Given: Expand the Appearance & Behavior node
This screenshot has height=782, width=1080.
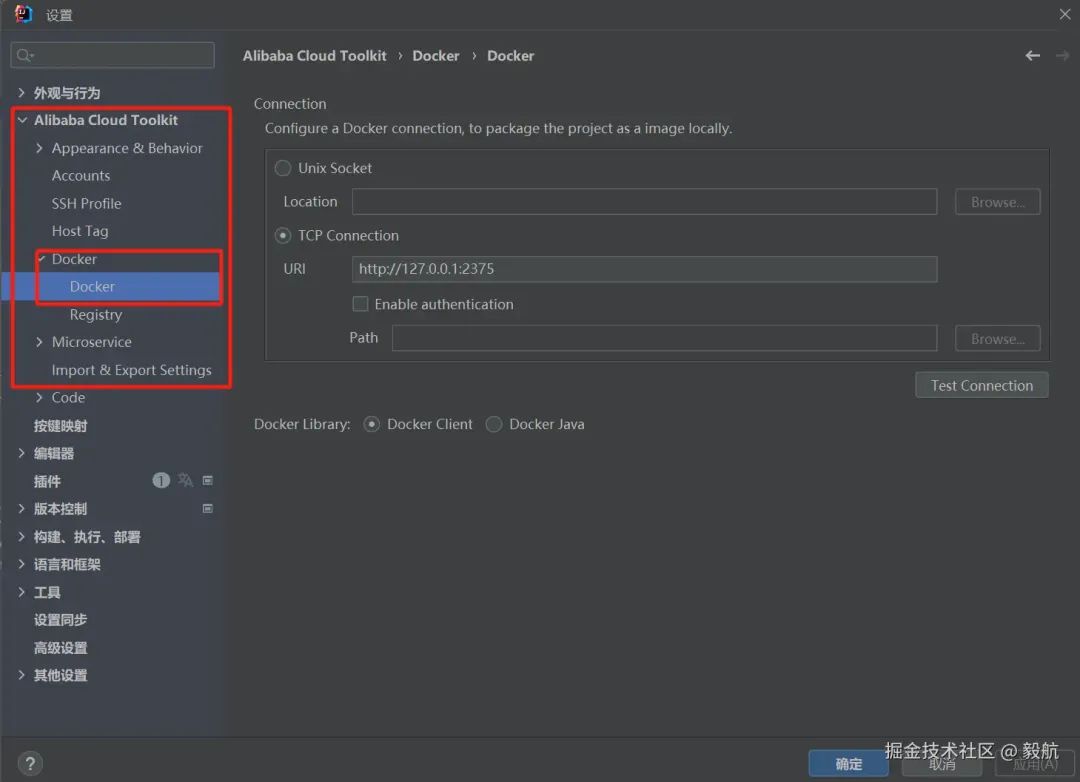Looking at the screenshot, I should click(x=39, y=148).
